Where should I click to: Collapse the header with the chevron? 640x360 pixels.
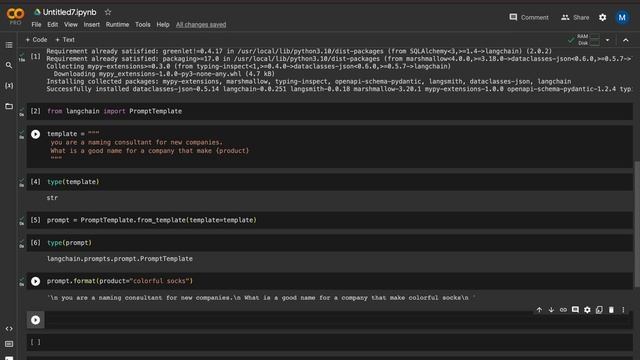[x=626, y=40]
